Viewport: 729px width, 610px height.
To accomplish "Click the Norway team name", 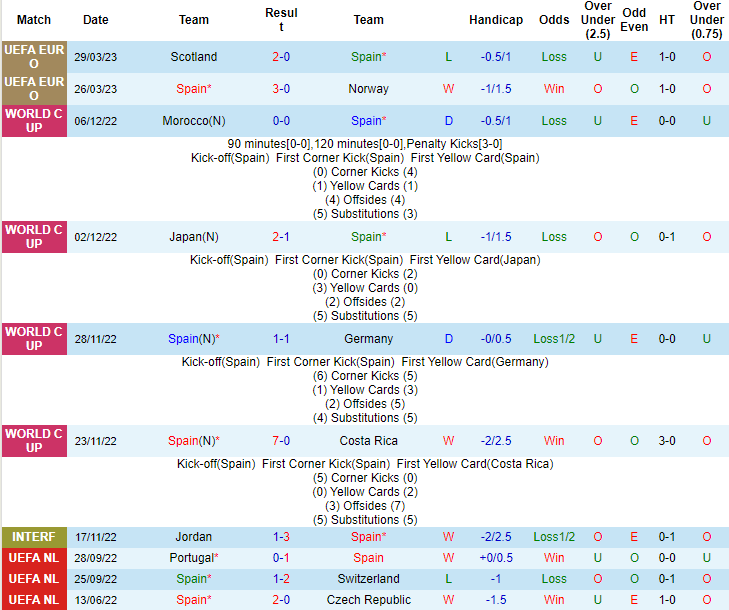I will (x=368, y=89).
